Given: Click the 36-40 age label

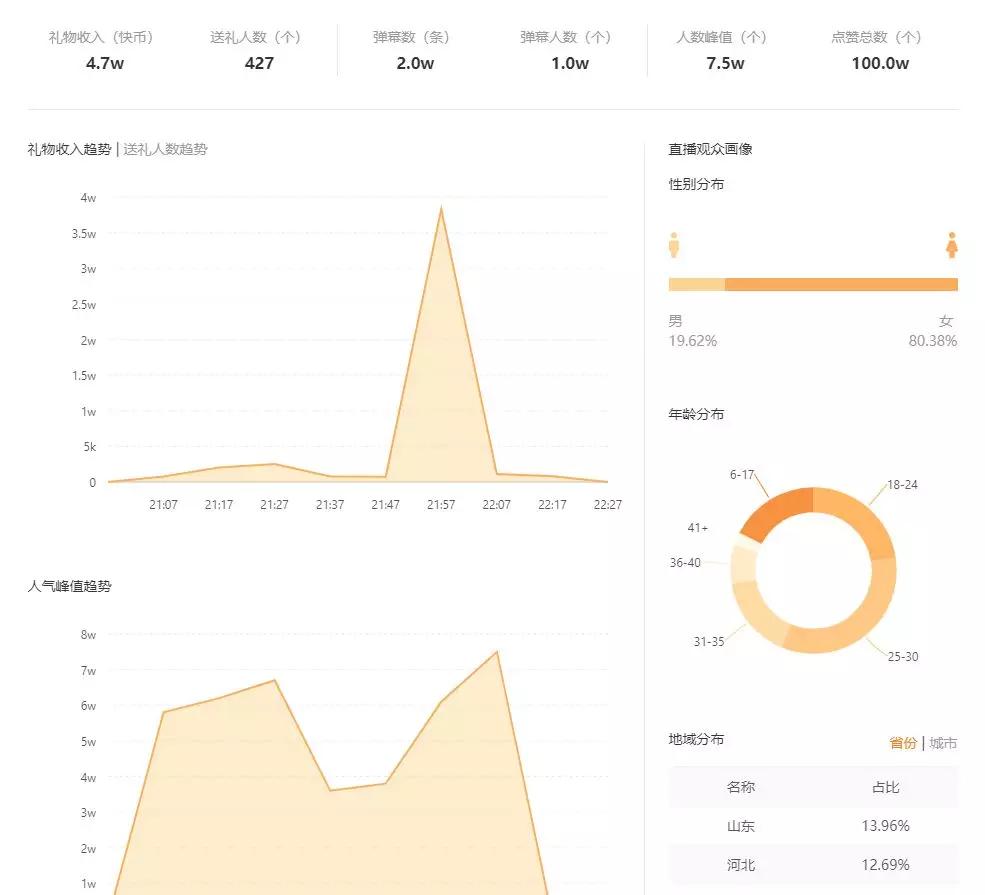Looking at the screenshot, I should pyautogui.click(x=685, y=563).
